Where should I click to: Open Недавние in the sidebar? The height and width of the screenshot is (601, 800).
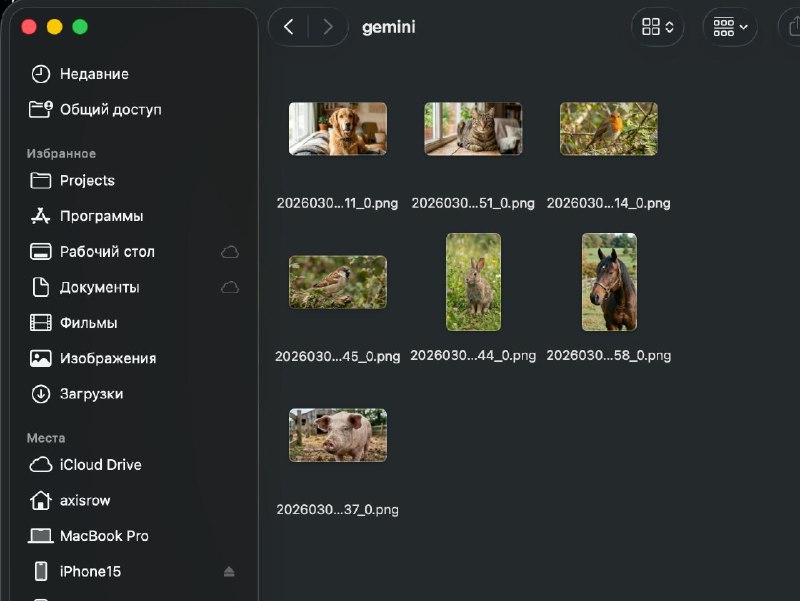pos(94,74)
